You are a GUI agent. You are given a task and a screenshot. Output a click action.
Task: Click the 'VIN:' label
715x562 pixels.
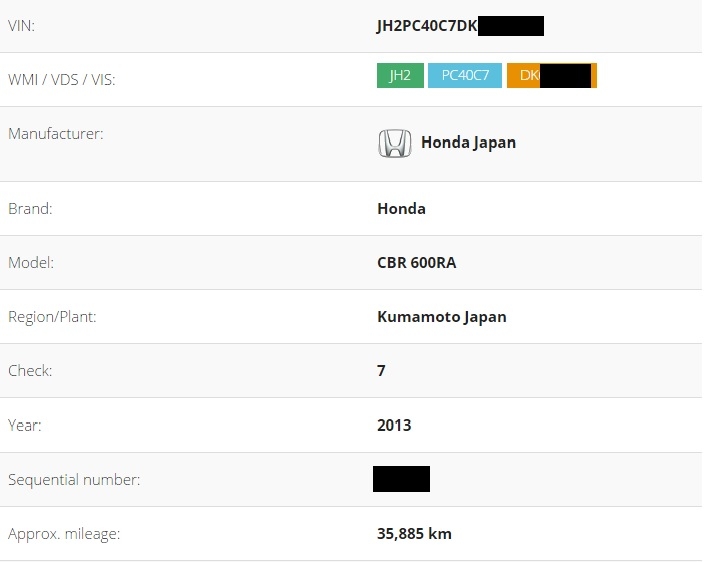21,26
